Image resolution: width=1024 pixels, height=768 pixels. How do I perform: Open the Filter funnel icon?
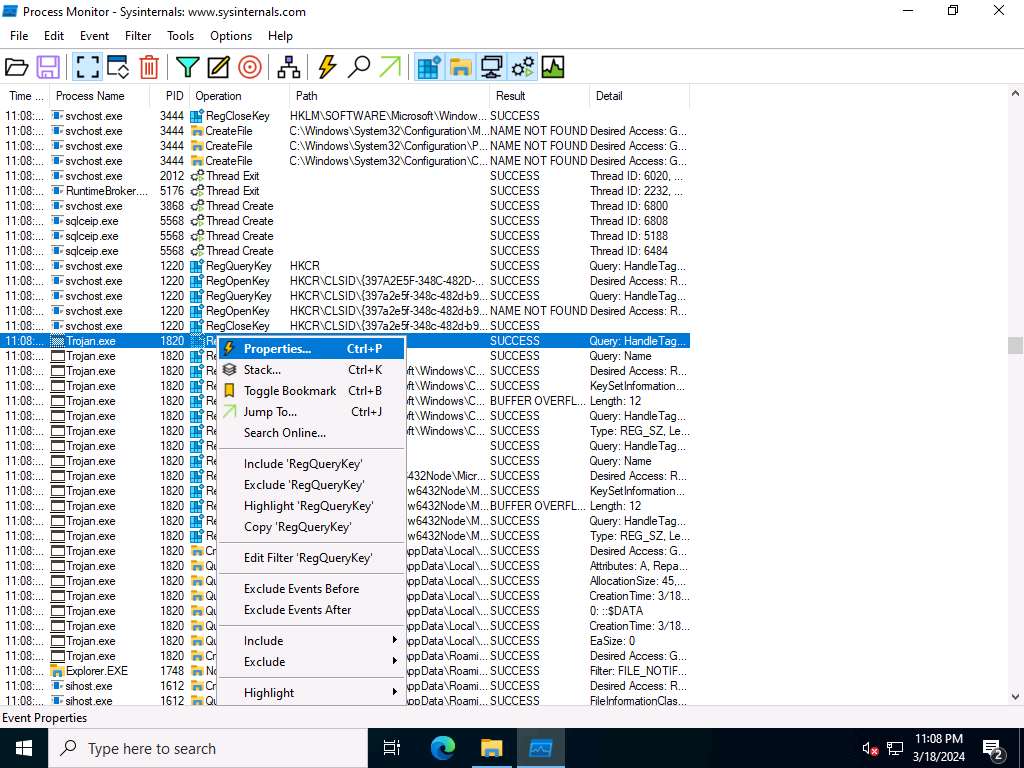[x=187, y=67]
